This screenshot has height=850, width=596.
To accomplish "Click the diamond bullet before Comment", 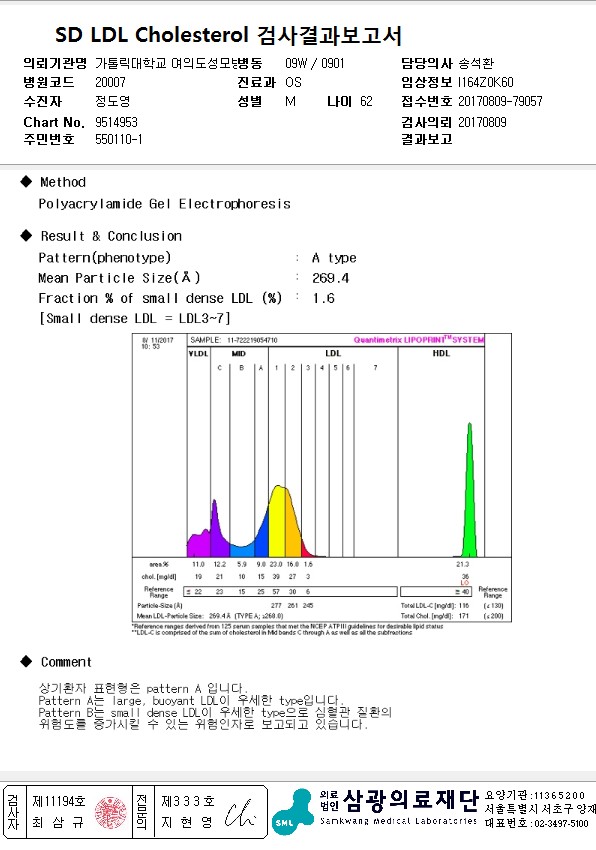I will pos(26,661).
